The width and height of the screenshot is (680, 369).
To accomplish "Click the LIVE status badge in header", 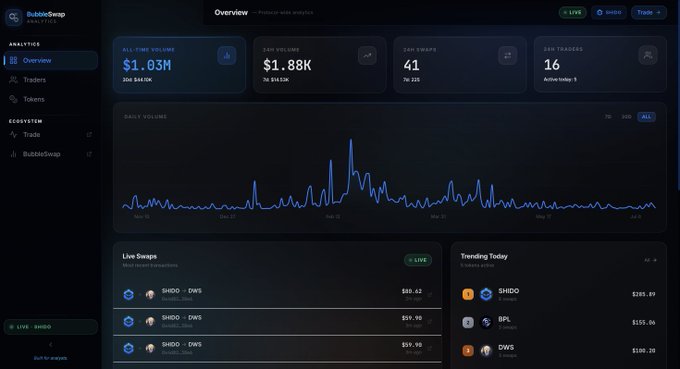I will point(572,12).
